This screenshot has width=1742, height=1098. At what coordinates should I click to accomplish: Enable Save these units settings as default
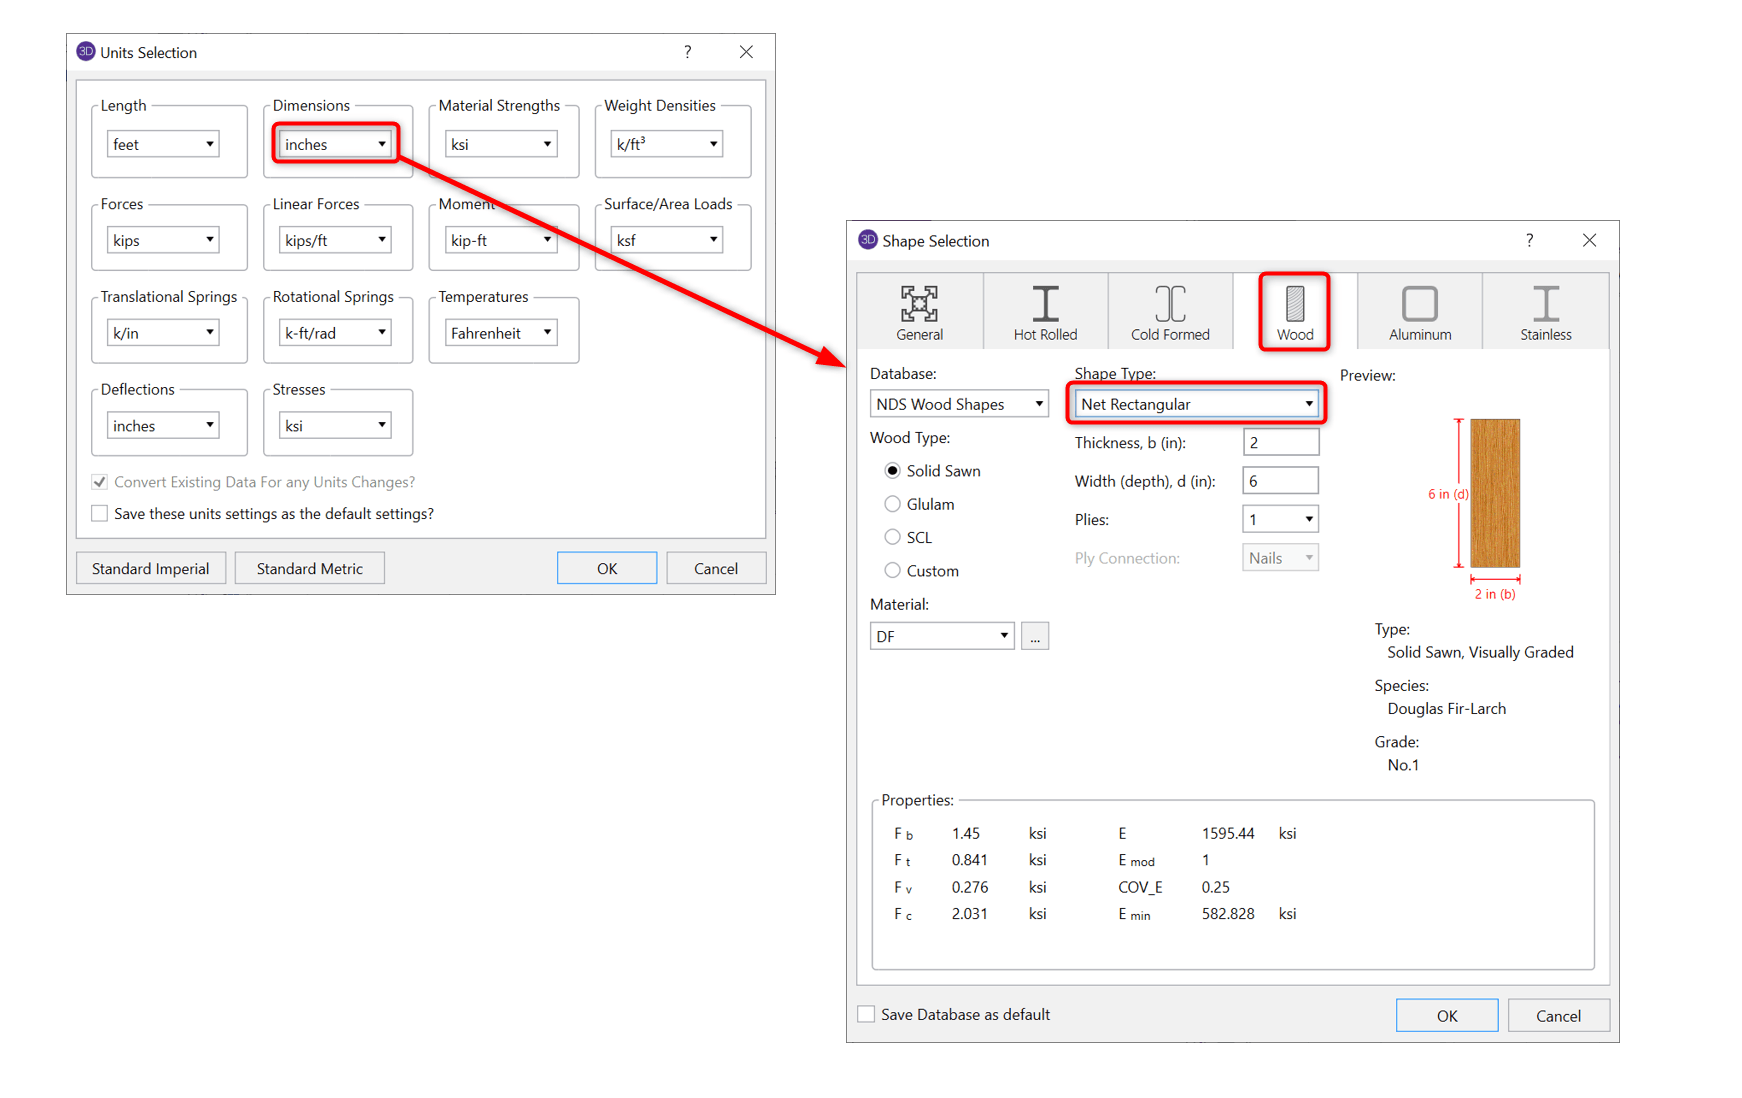point(100,514)
